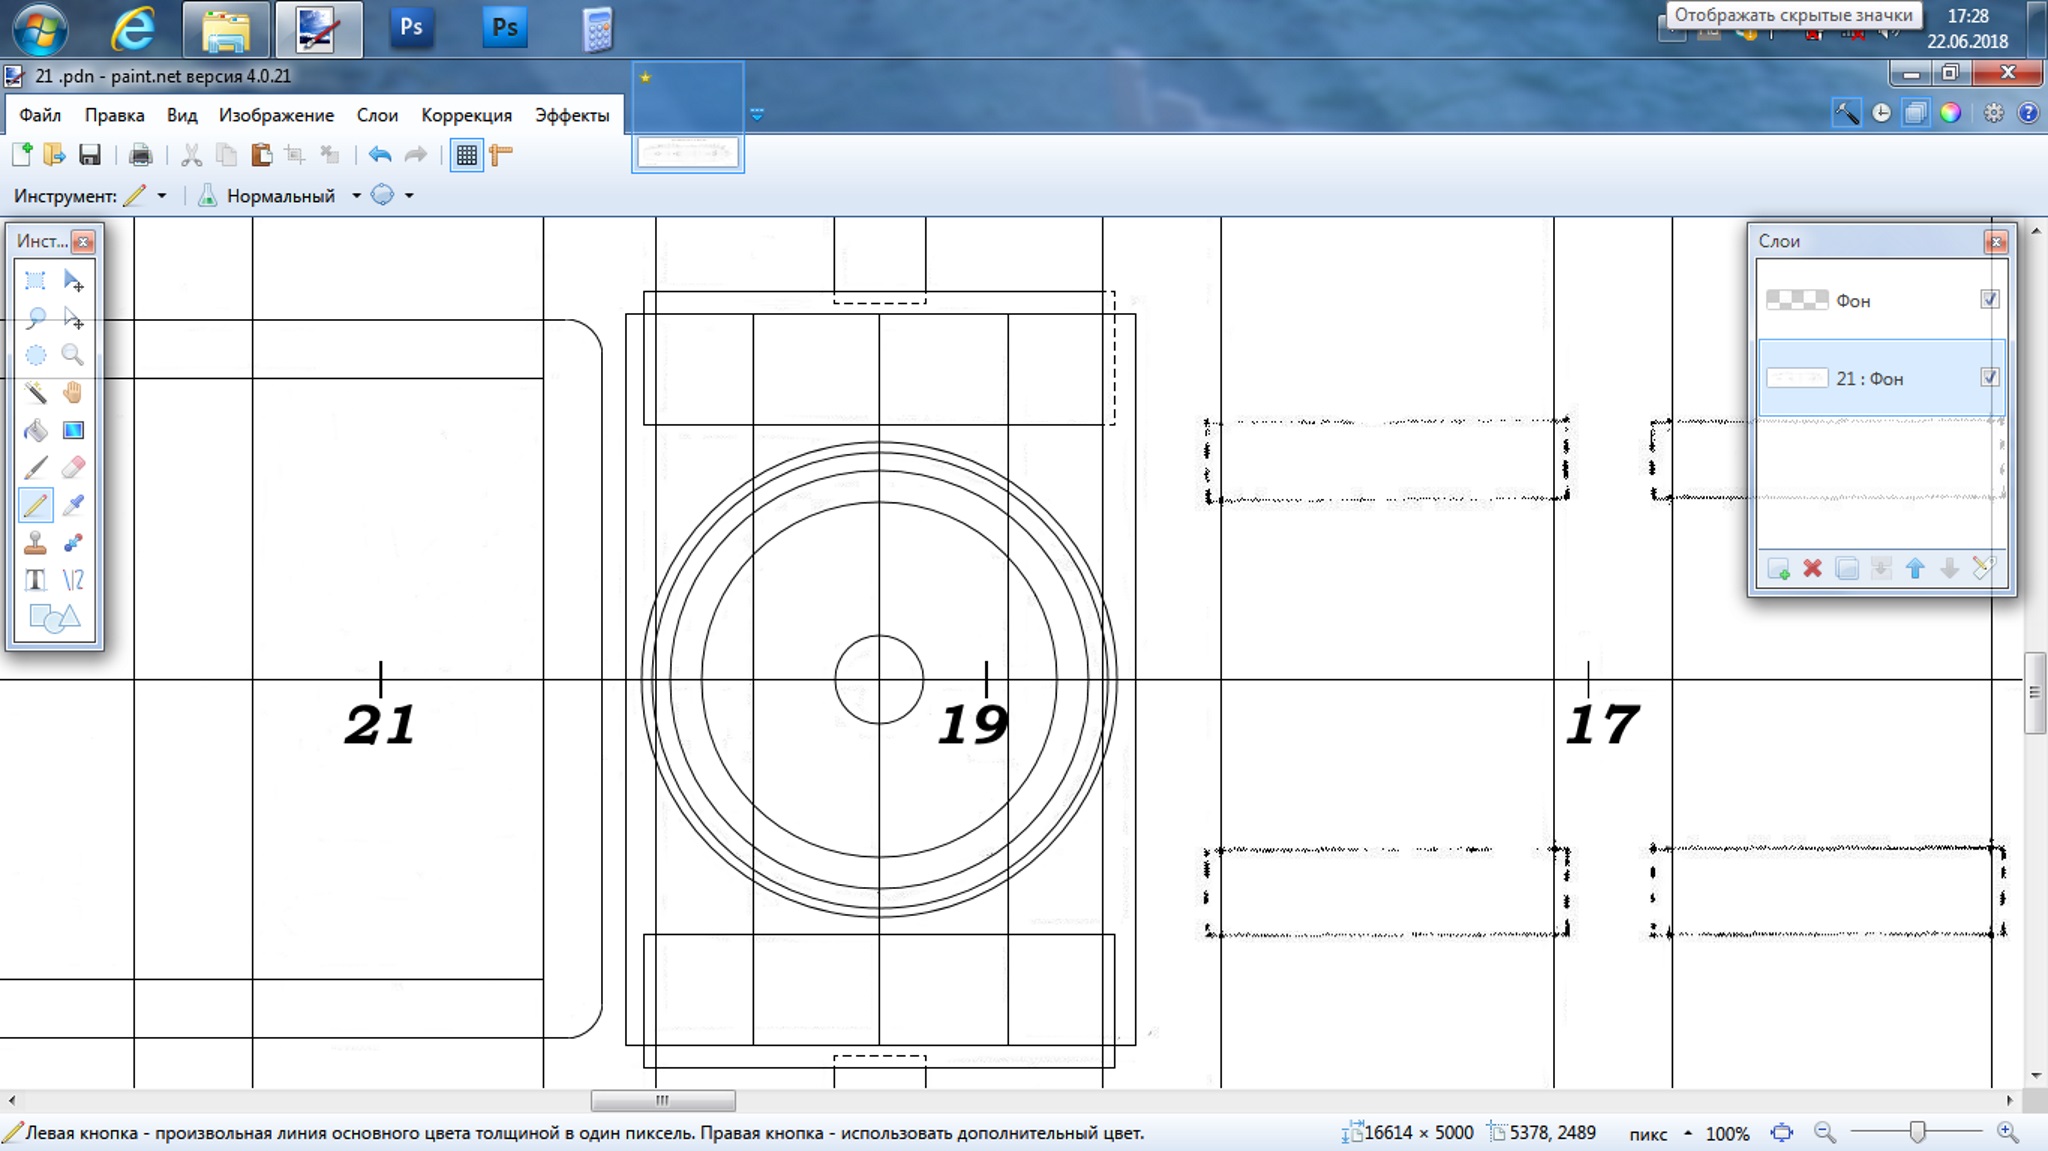Viewport: 2048px width, 1151px height.
Task: Open the Слои menu
Action: tap(377, 115)
